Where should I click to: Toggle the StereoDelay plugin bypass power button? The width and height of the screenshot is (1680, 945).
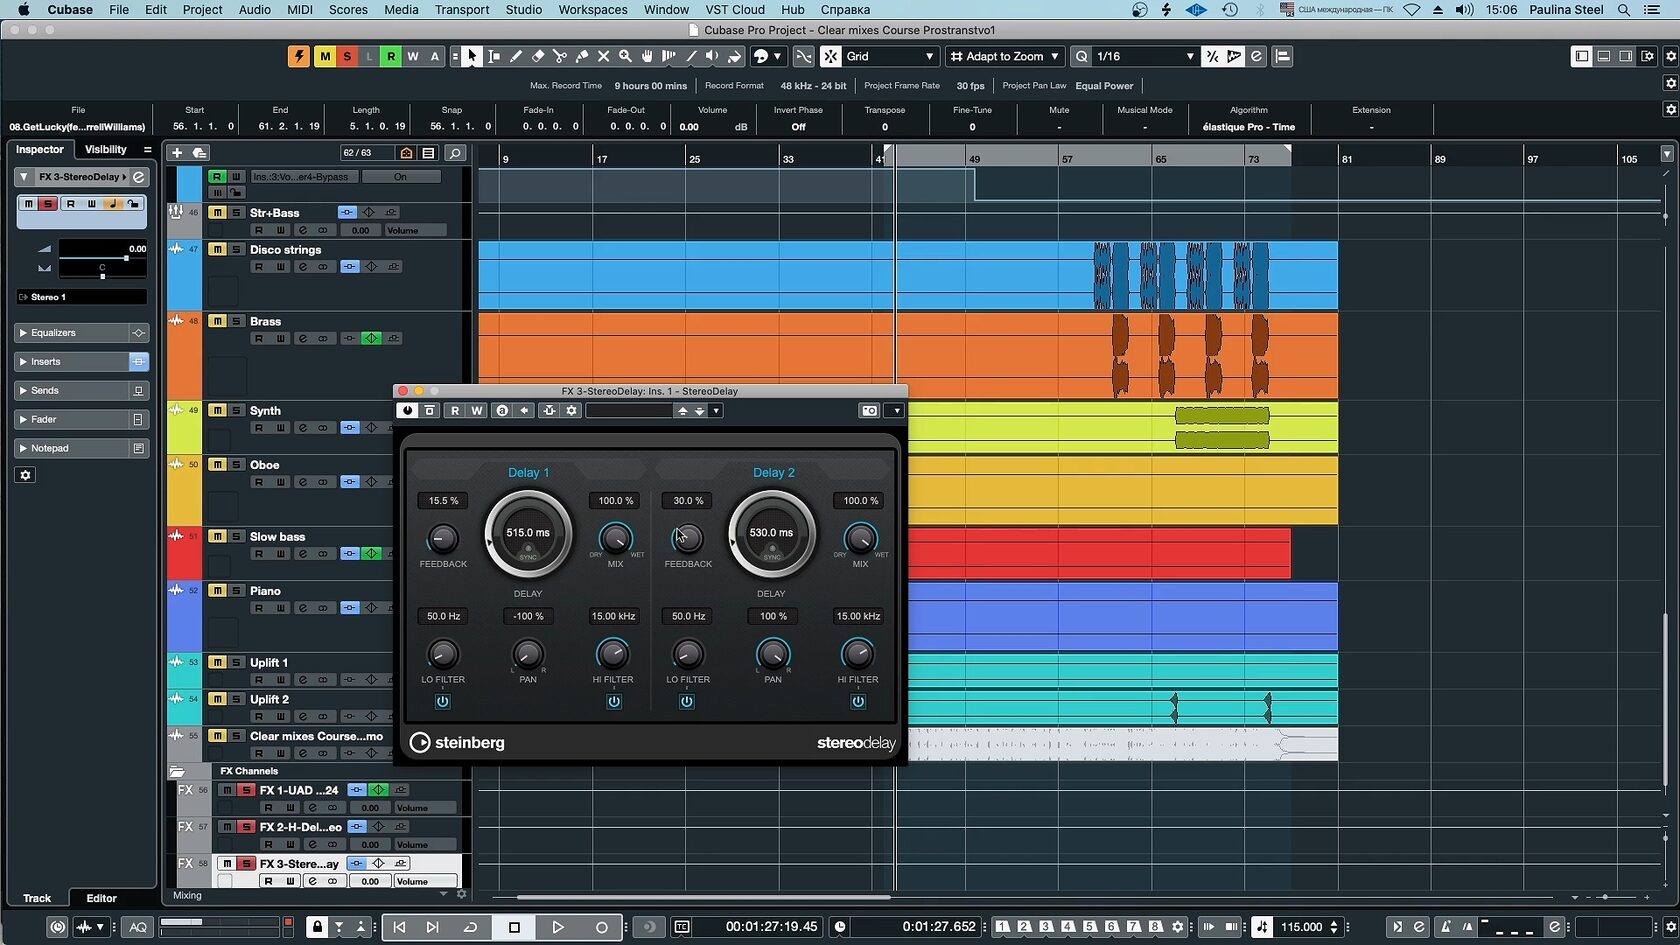(x=407, y=411)
